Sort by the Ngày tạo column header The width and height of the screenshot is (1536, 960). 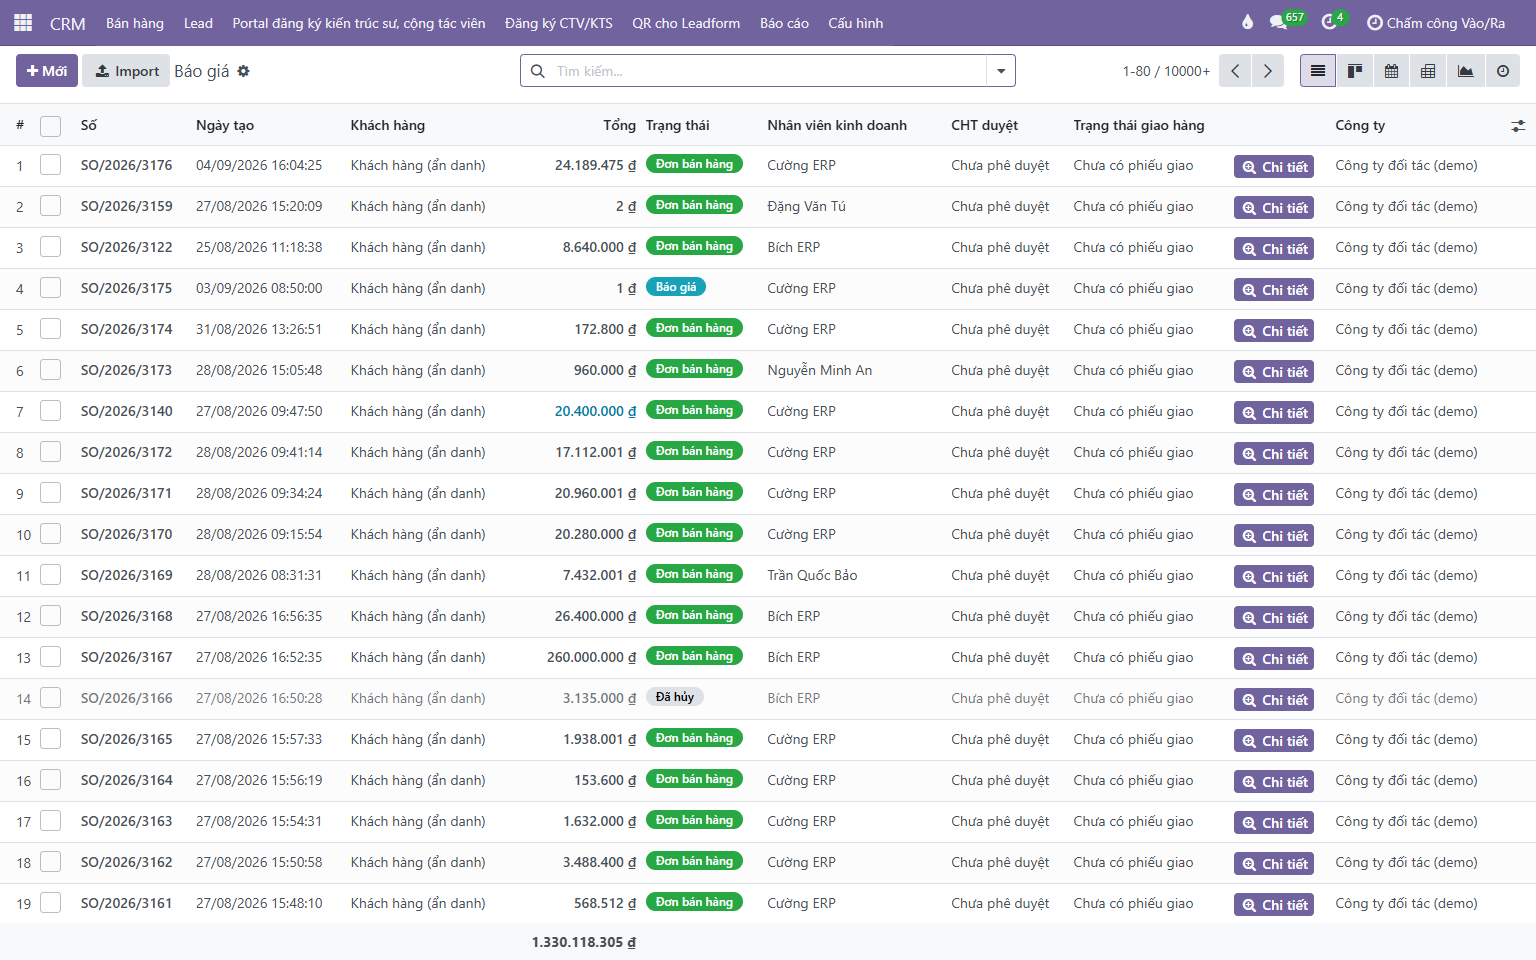click(225, 125)
